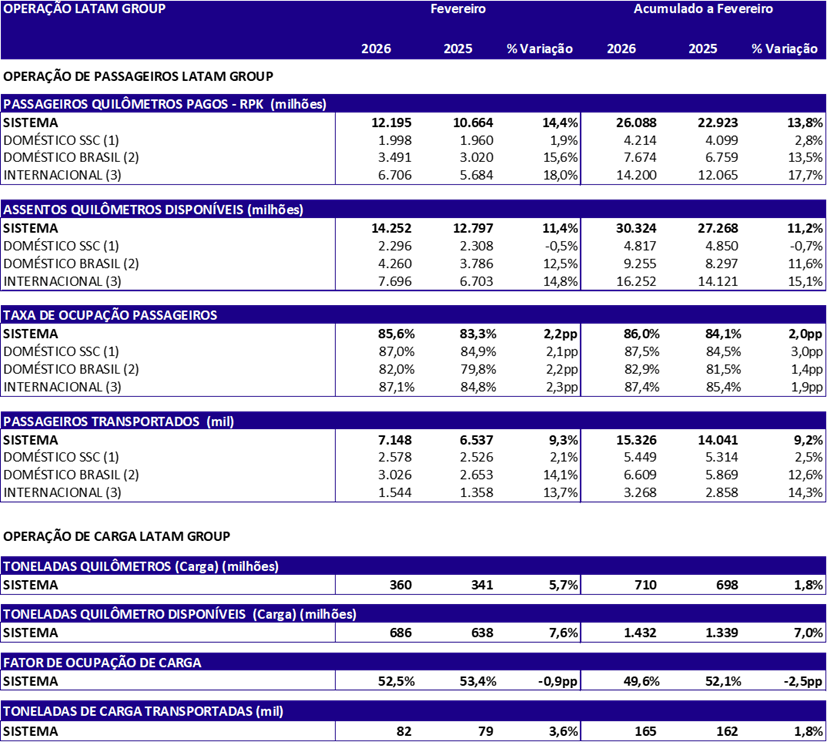827x742 pixels.
Task: Select the Passageiros Transportados (mil) header
Action: click(x=118, y=422)
